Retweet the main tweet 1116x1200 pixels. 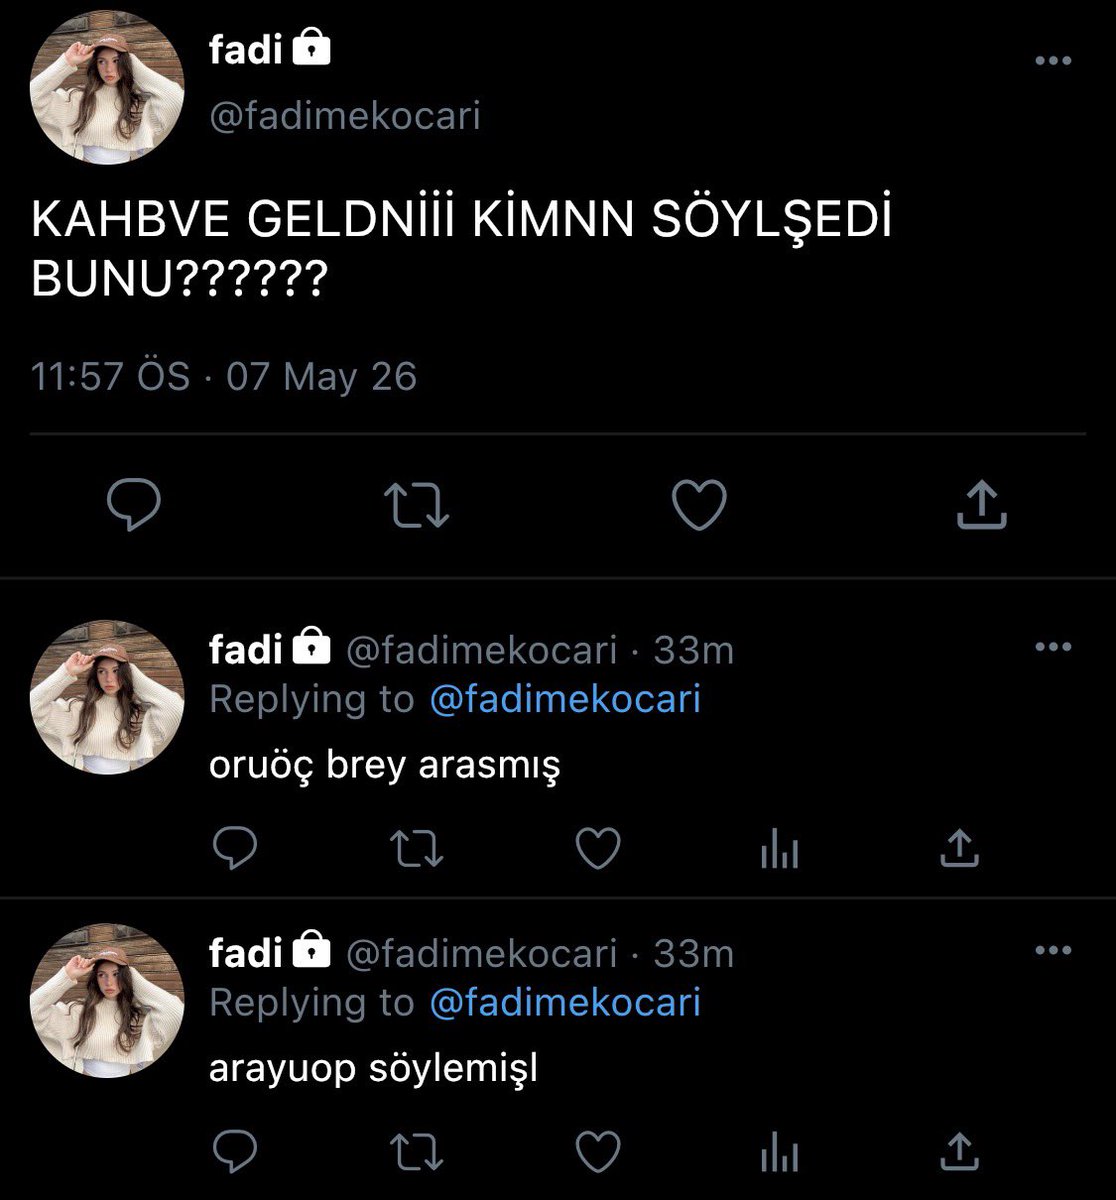tap(417, 505)
